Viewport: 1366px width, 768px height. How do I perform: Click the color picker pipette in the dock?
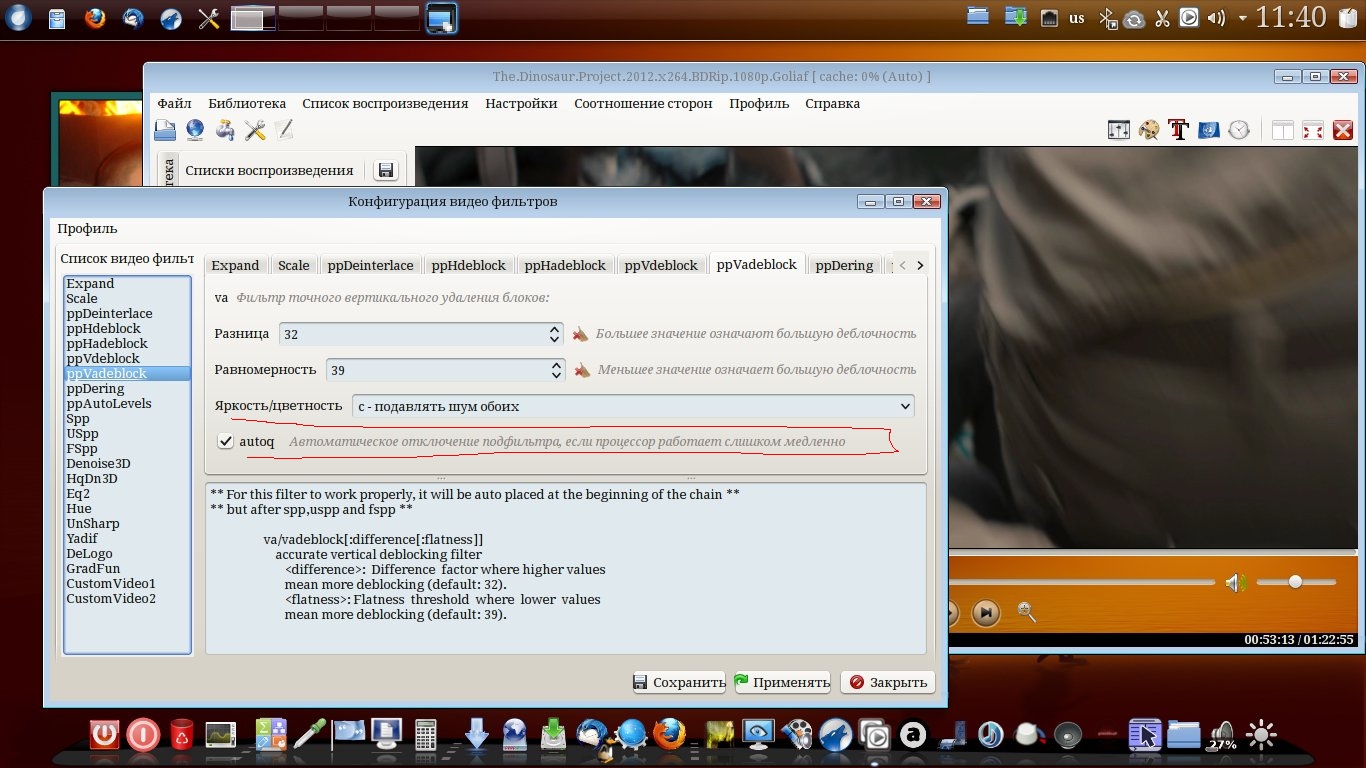[309, 735]
